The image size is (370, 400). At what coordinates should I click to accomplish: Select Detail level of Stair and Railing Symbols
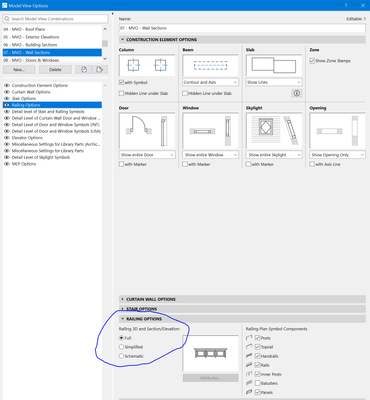[52, 112]
